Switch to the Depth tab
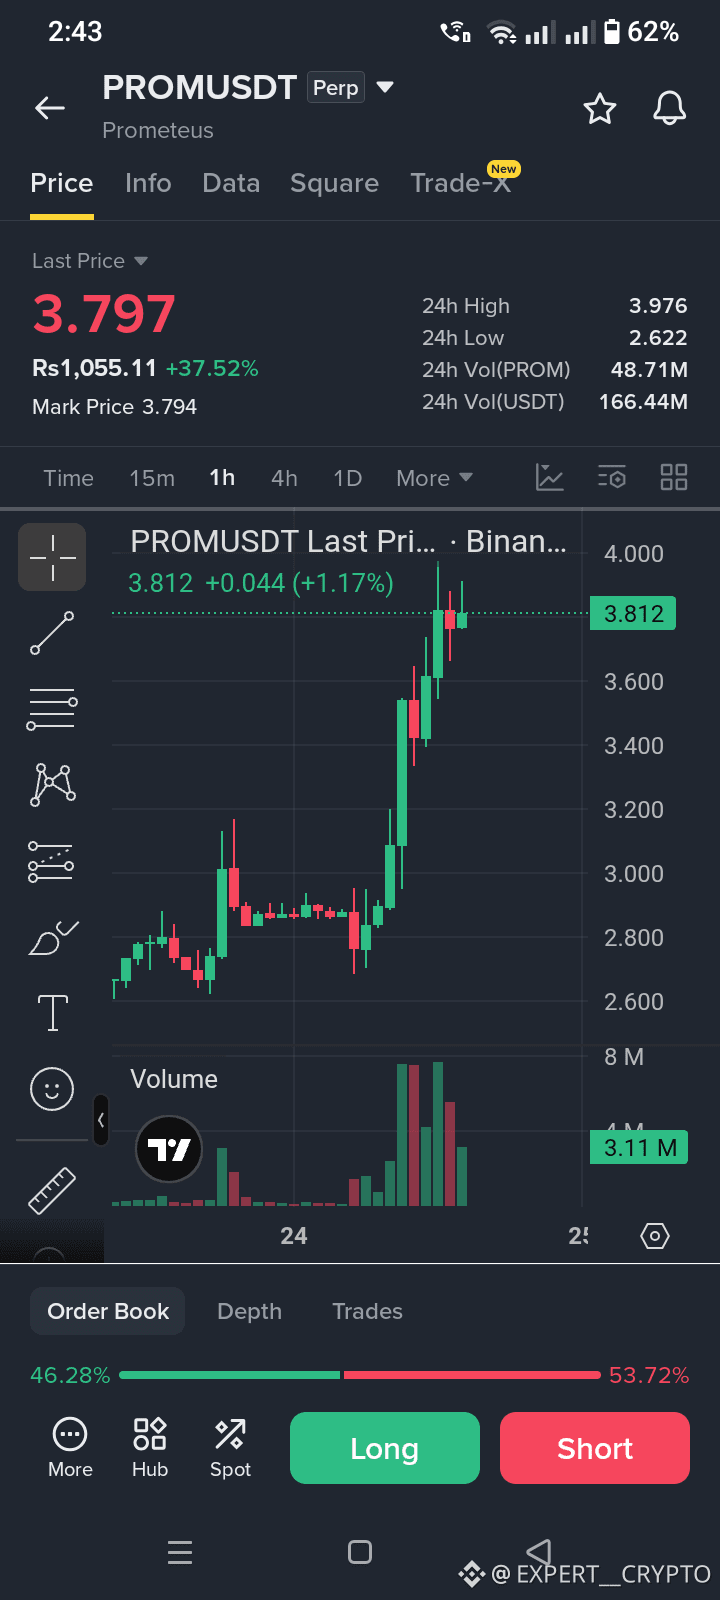The height and width of the screenshot is (1600, 720). [x=249, y=1311]
